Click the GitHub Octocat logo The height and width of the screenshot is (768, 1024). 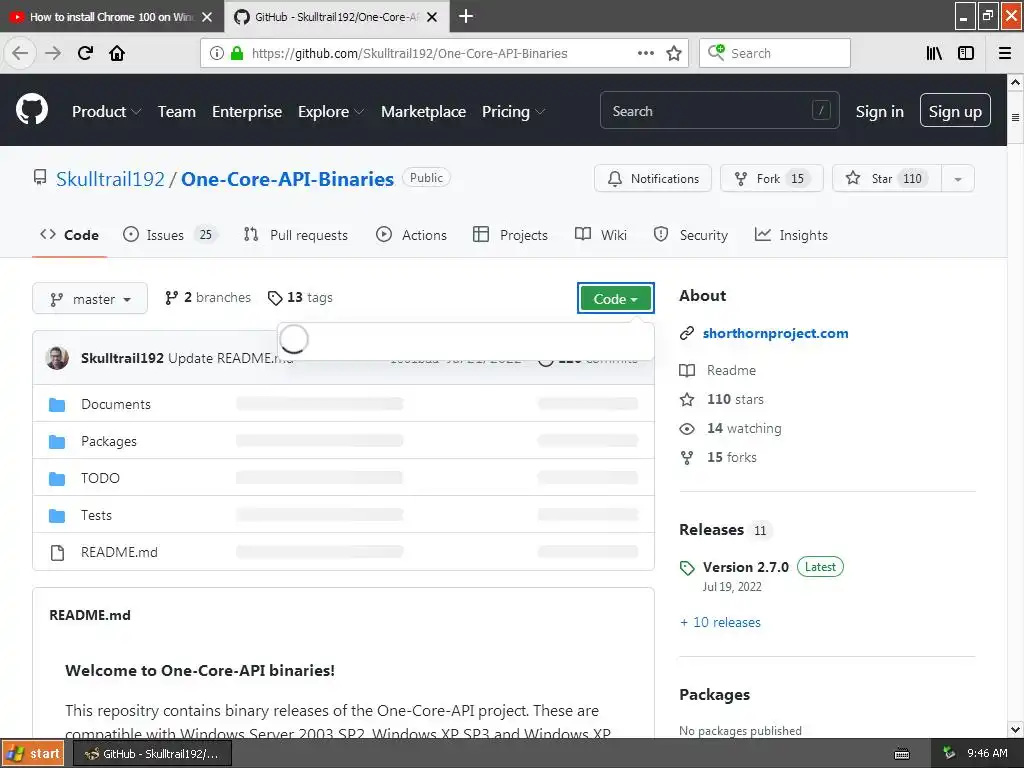[32, 109]
